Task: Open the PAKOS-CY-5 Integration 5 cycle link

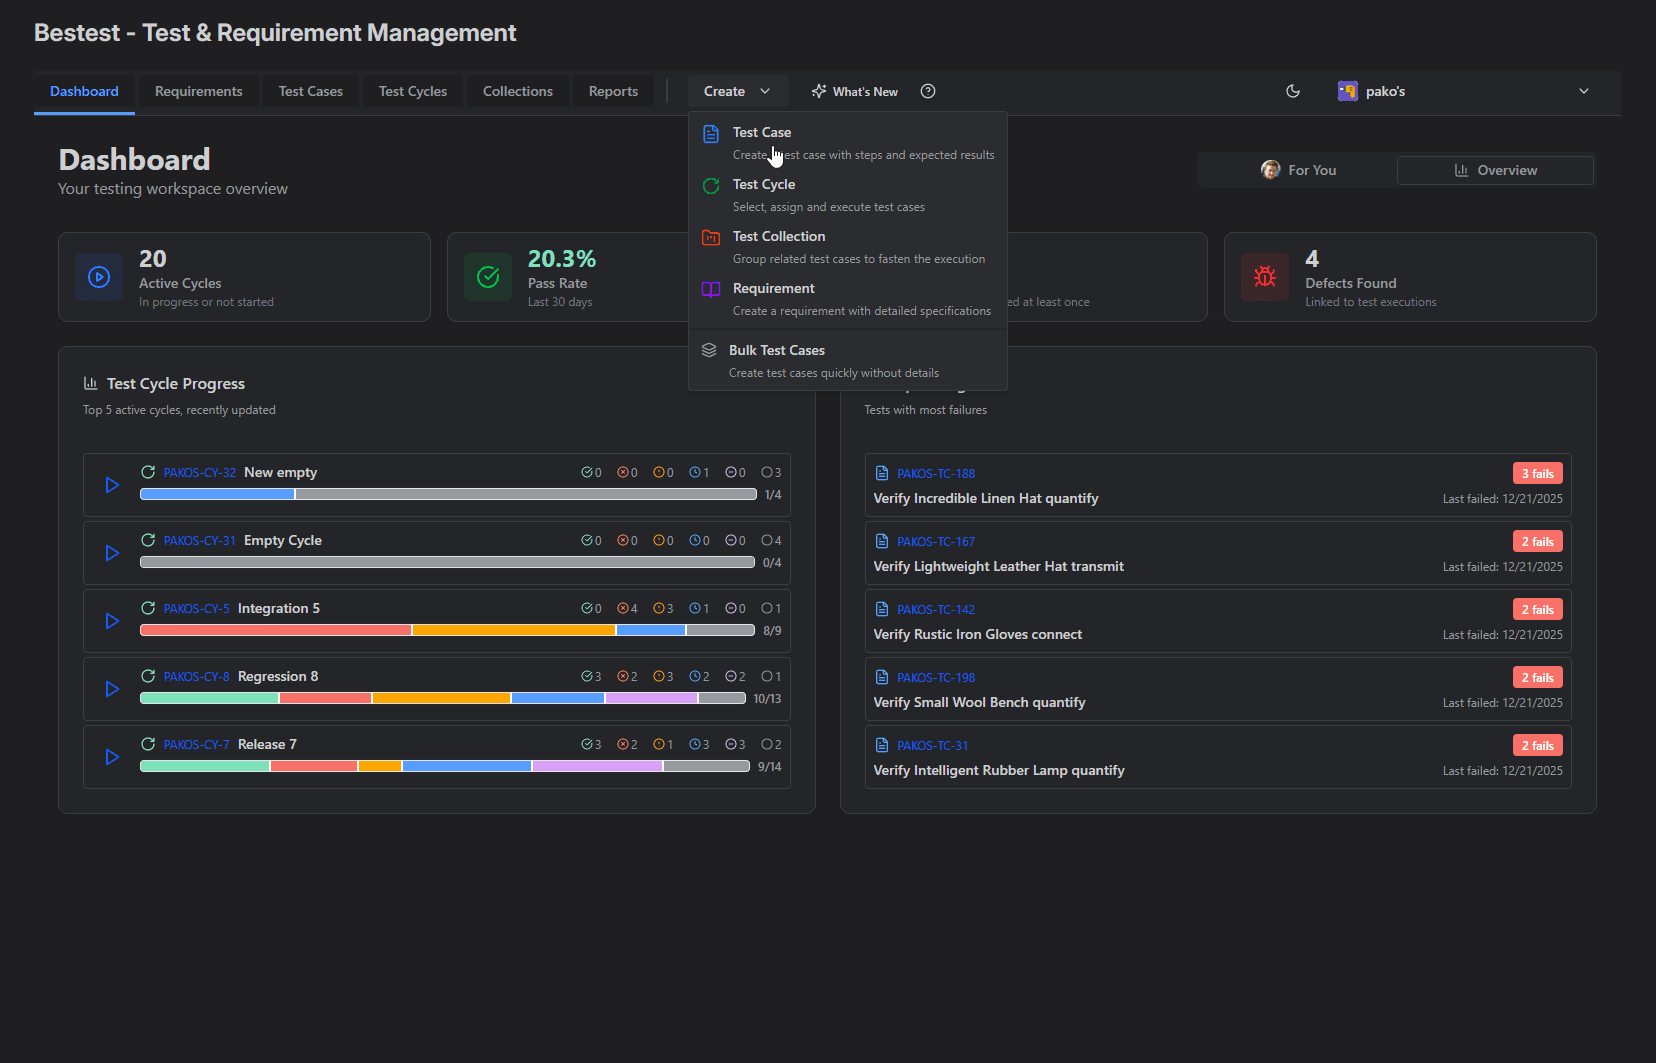Action: point(198,608)
